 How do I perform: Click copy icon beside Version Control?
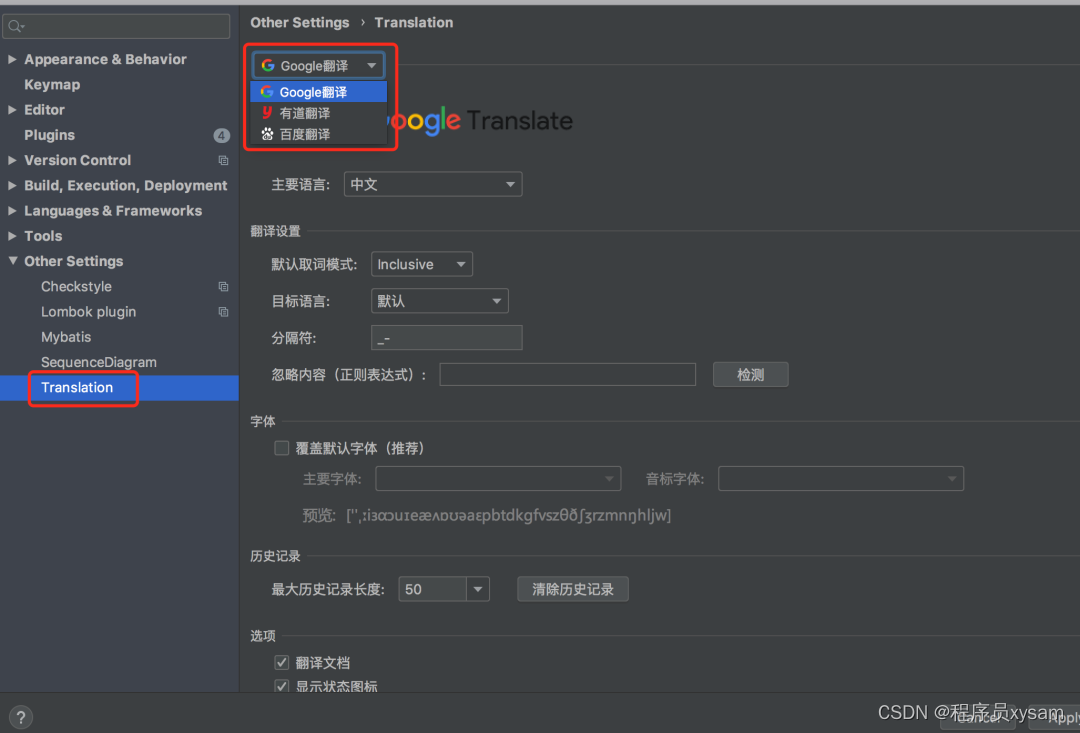tap(223, 161)
